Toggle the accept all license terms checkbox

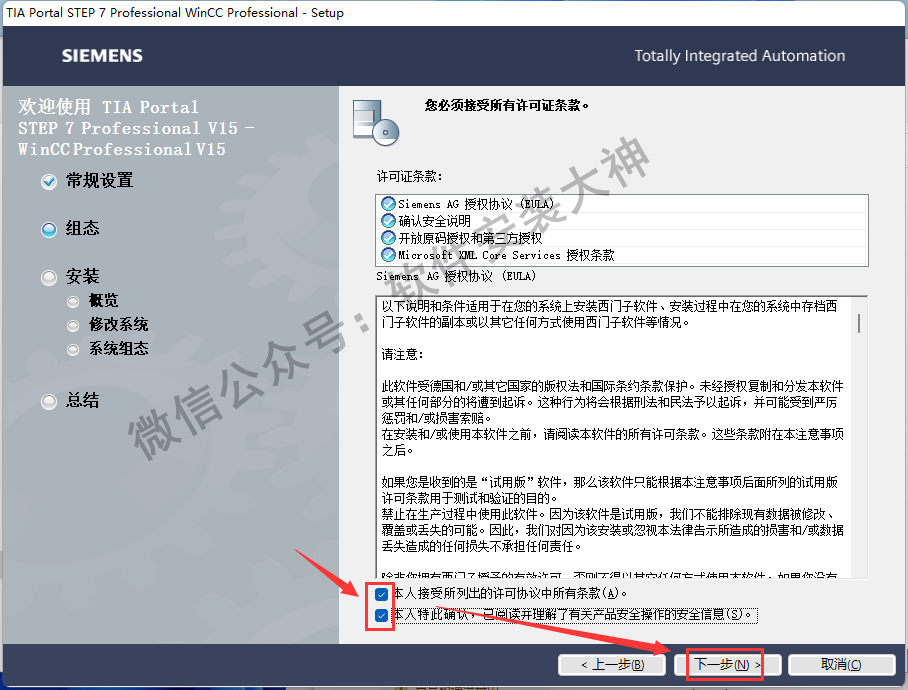381,594
